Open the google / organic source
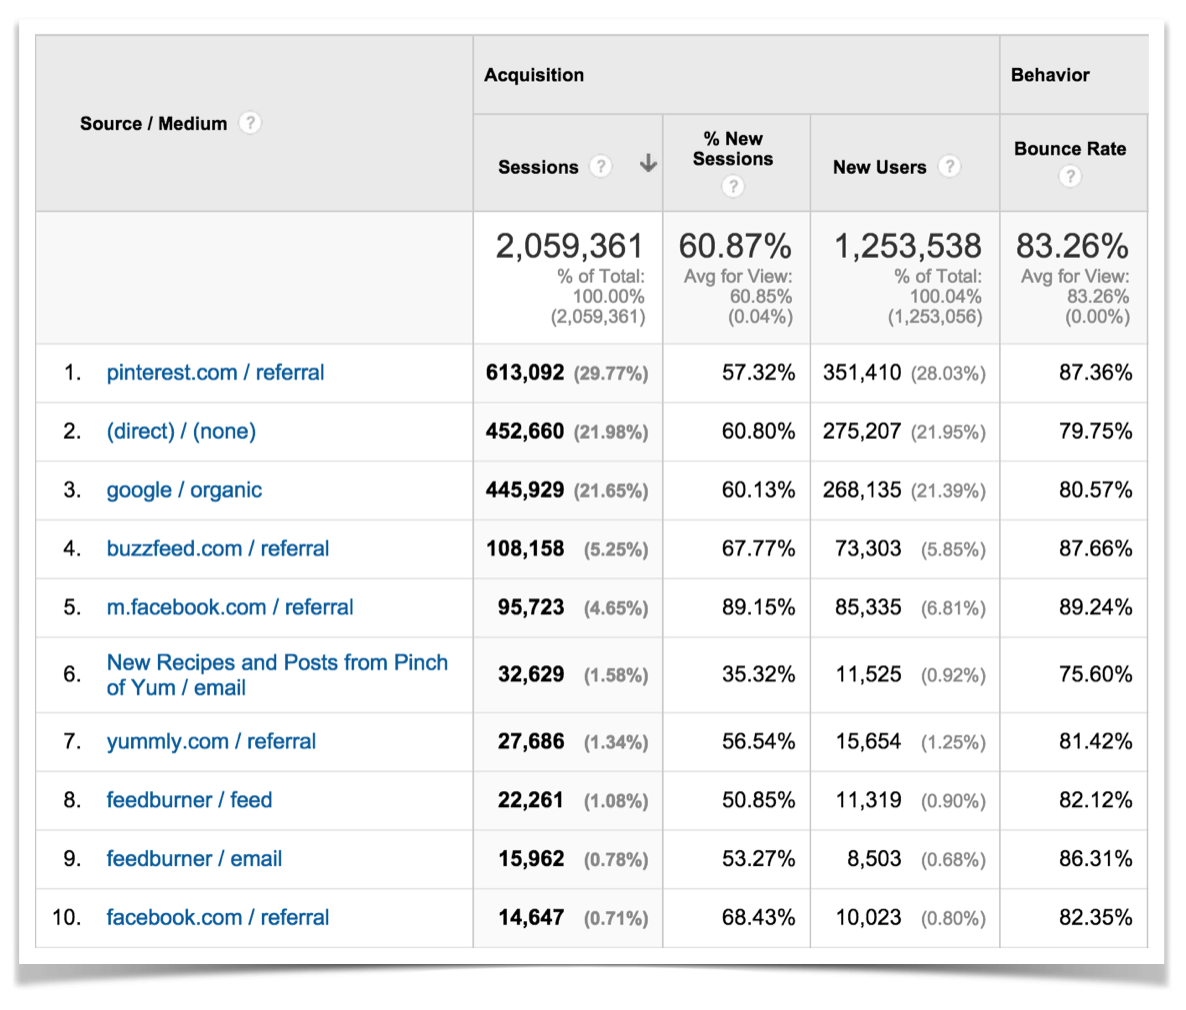Screen dimensions: 1186x1010 coord(183,490)
